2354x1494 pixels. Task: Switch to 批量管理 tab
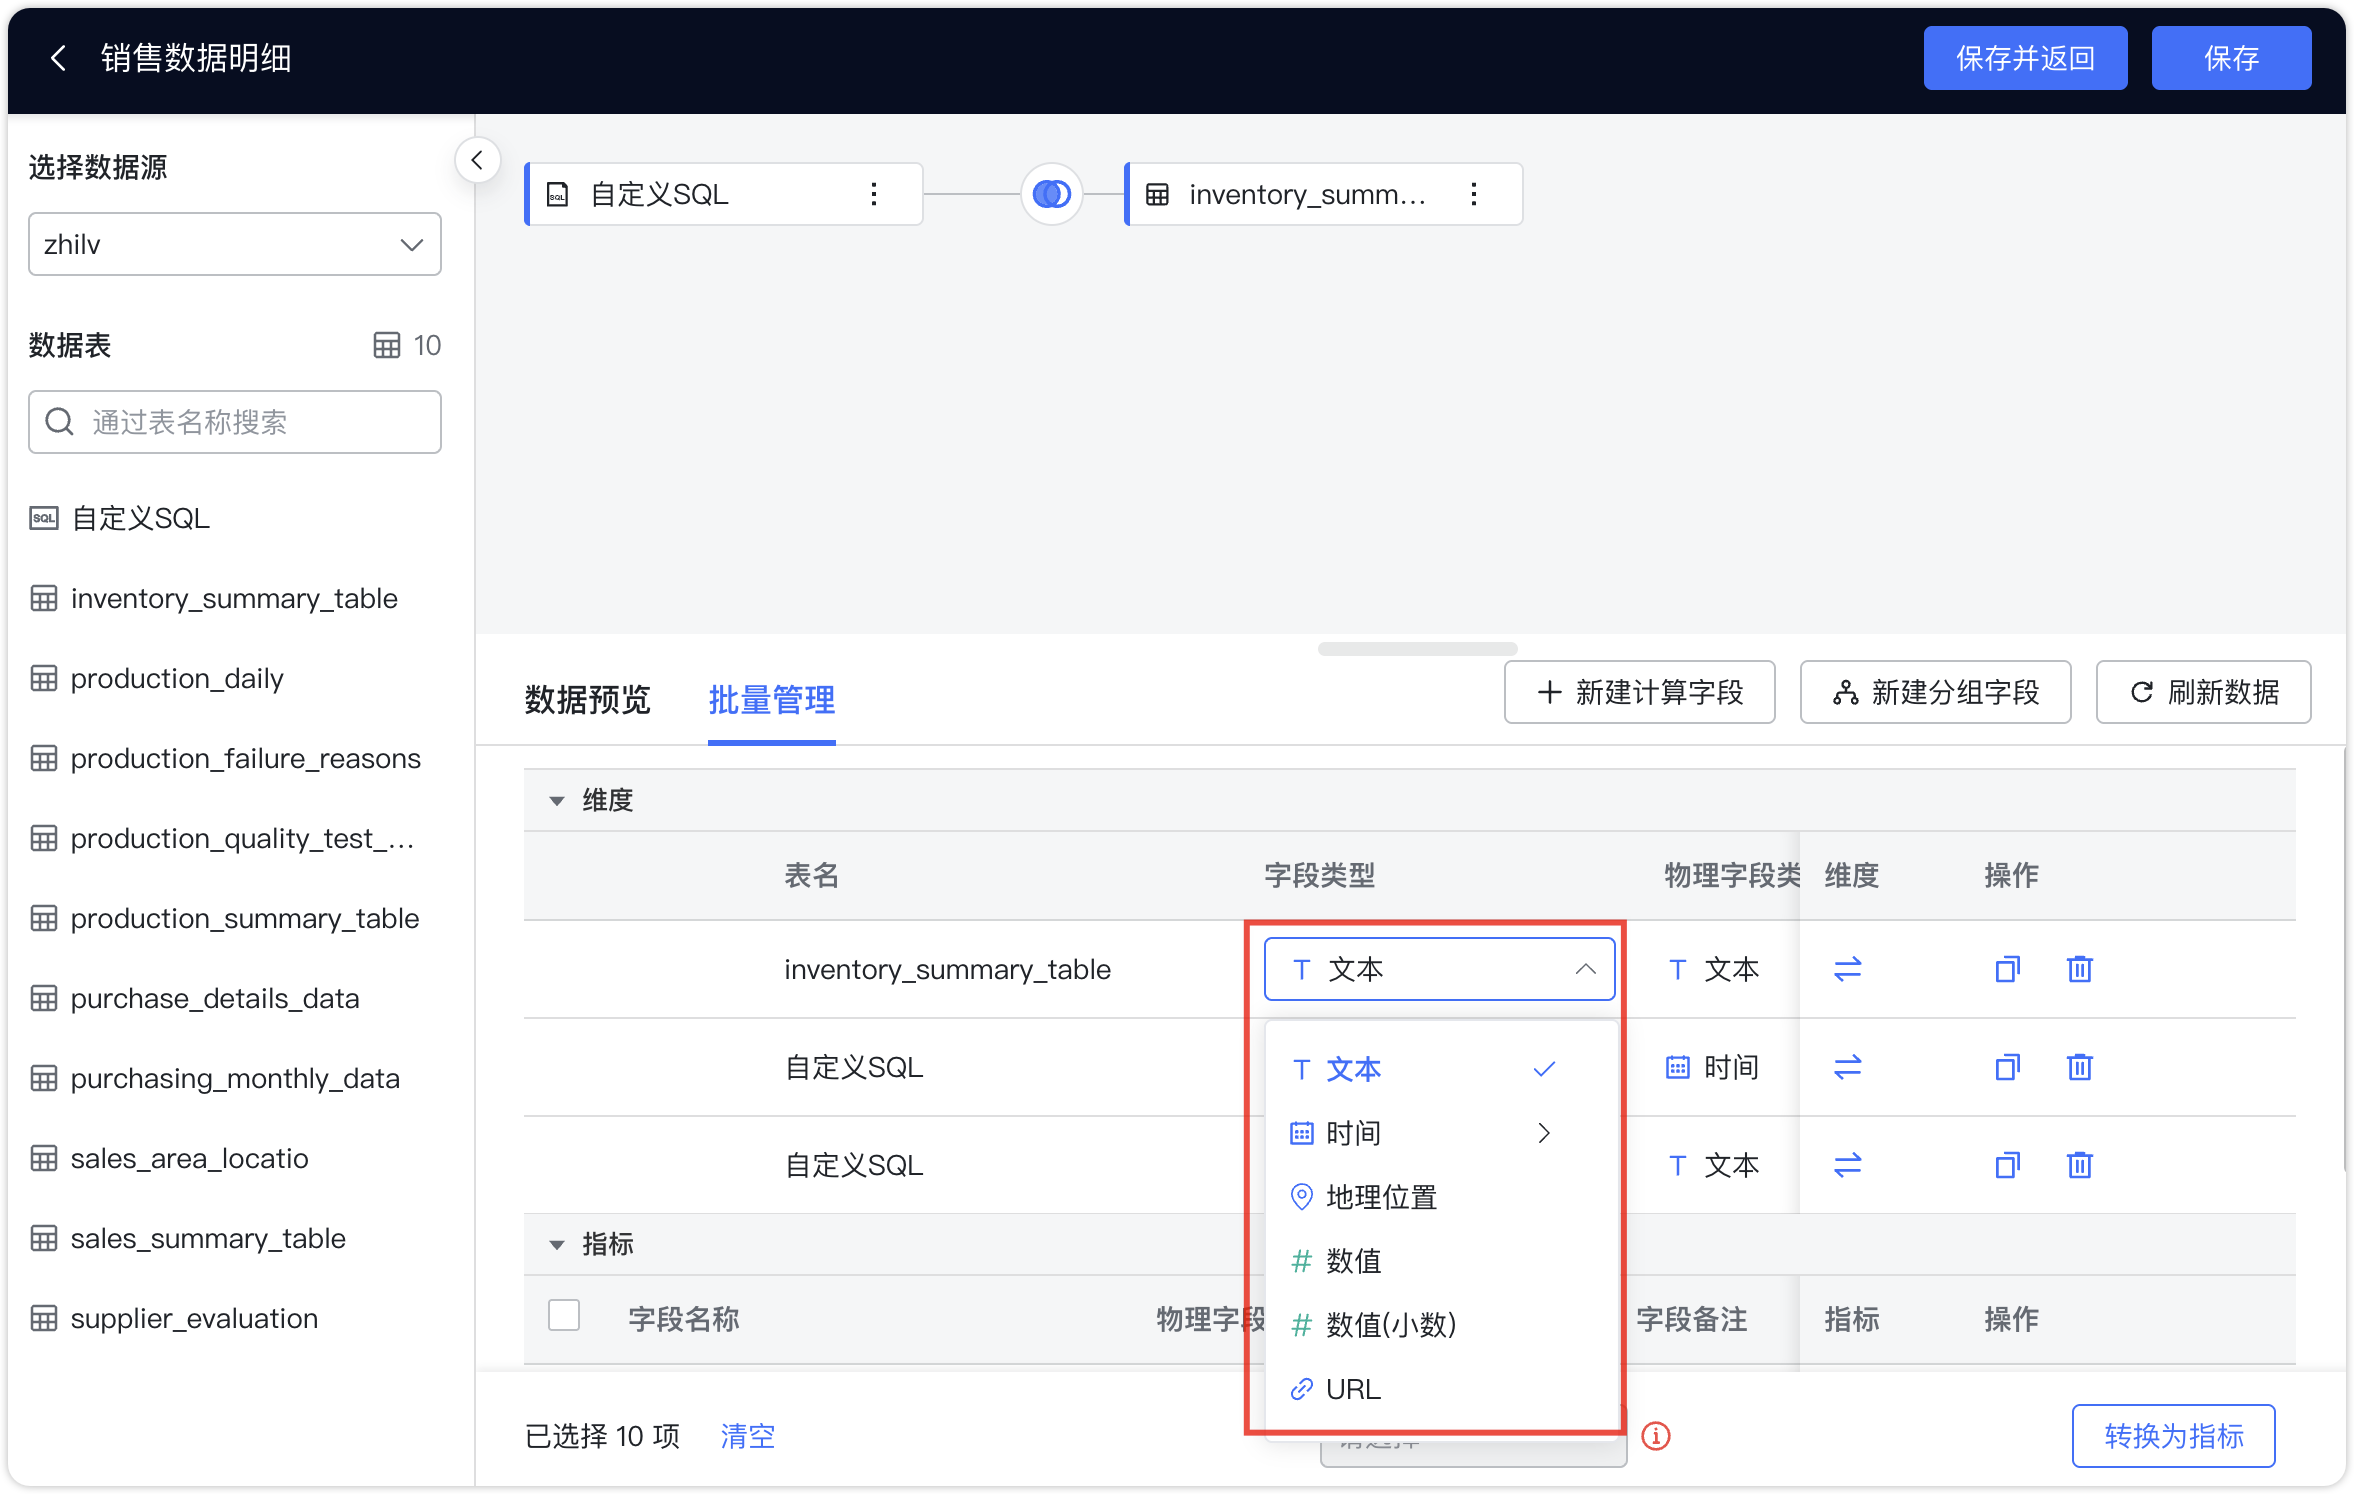(771, 699)
